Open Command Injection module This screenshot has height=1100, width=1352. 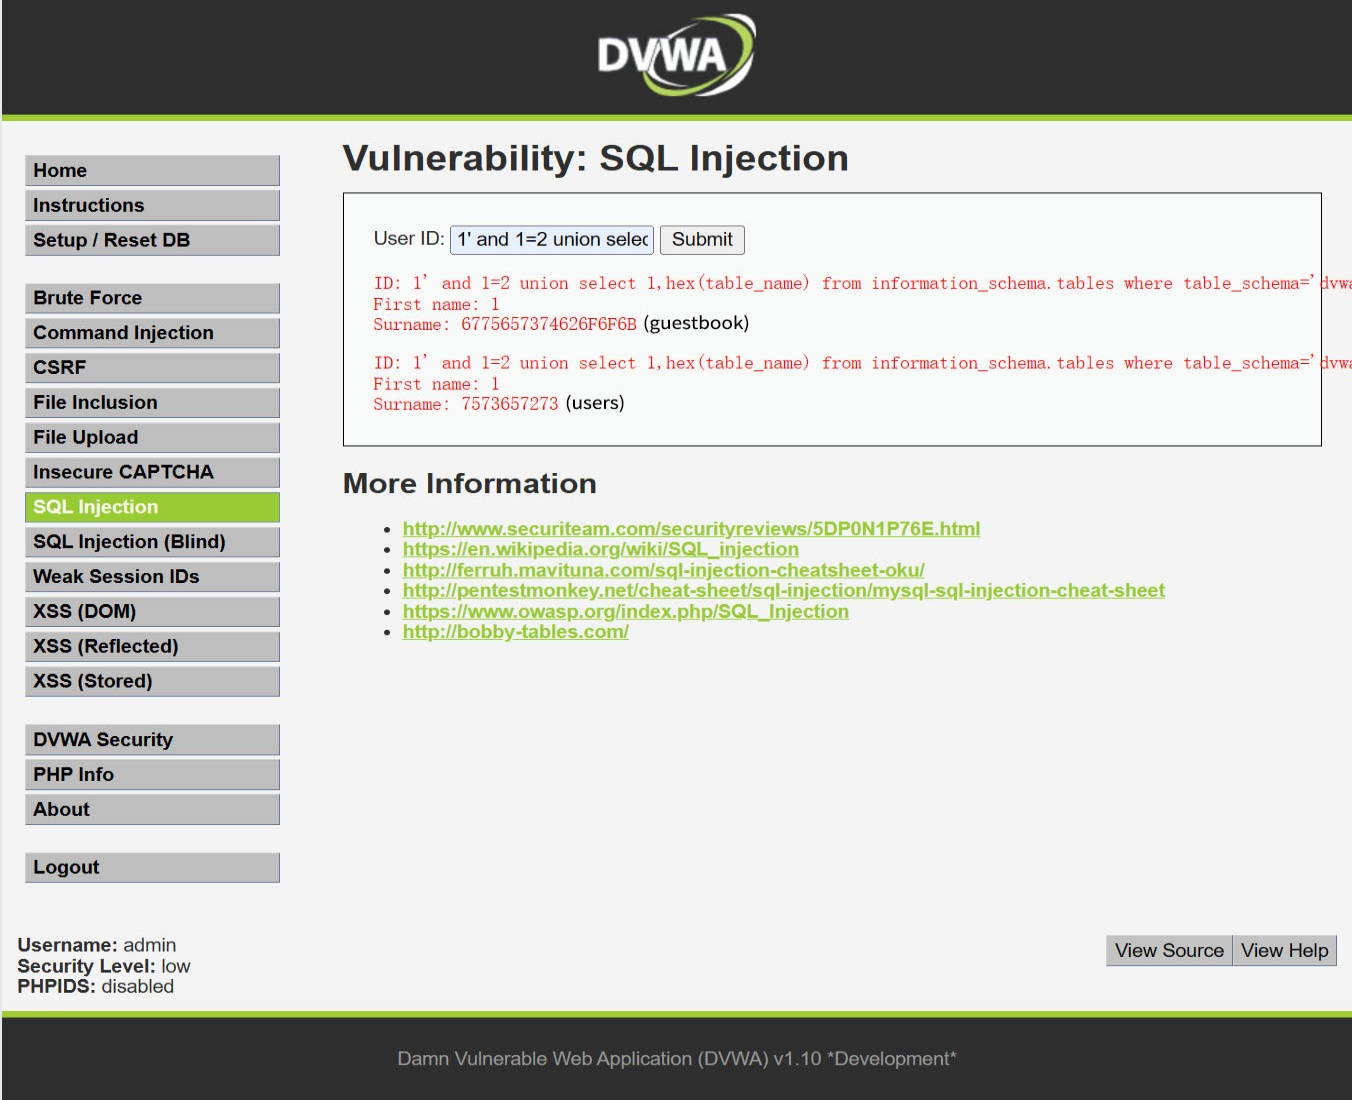click(x=152, y=333)
